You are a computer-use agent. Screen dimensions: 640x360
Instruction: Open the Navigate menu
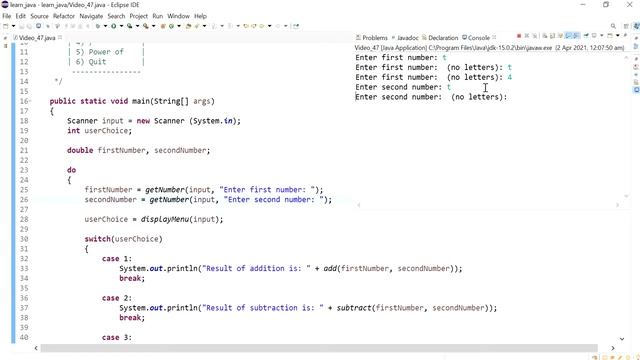pos(91,16)
